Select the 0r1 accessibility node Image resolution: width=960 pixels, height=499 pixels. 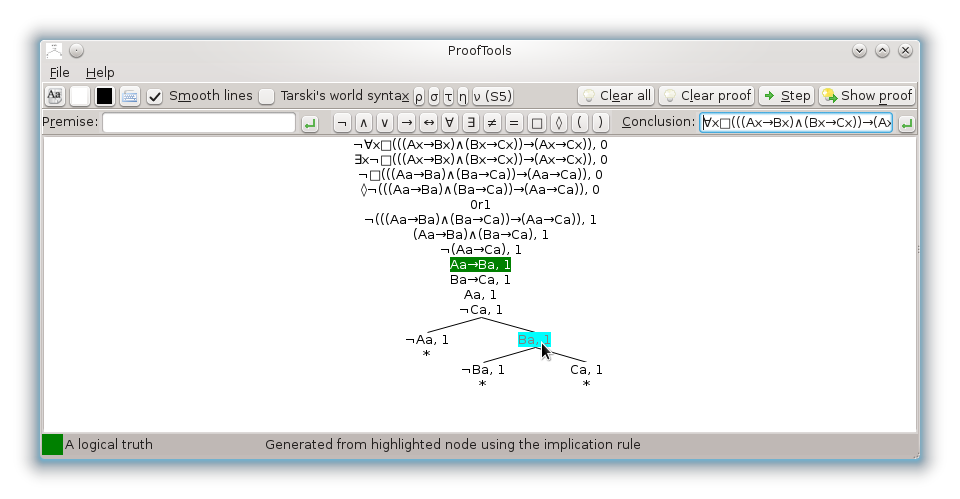(480, 204)
